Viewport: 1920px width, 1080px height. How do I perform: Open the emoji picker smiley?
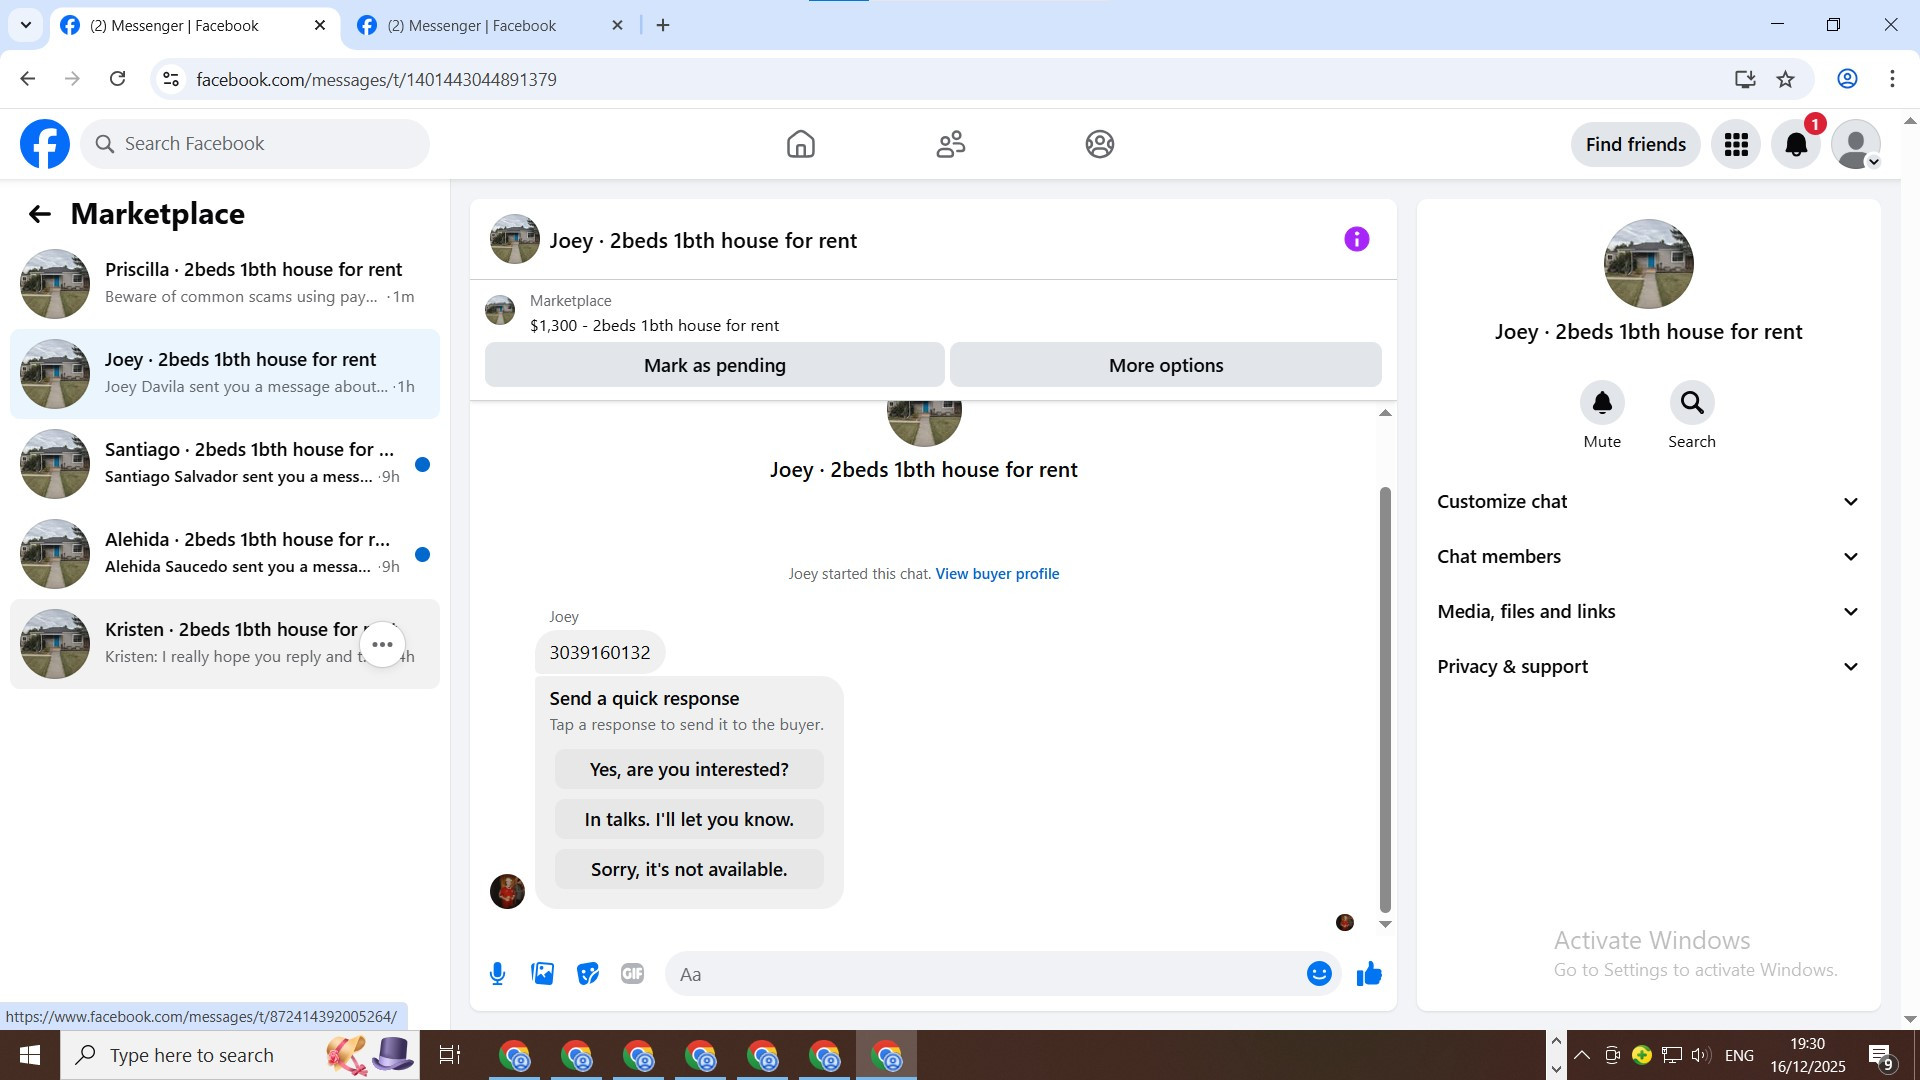click(x=1320, y=974)
